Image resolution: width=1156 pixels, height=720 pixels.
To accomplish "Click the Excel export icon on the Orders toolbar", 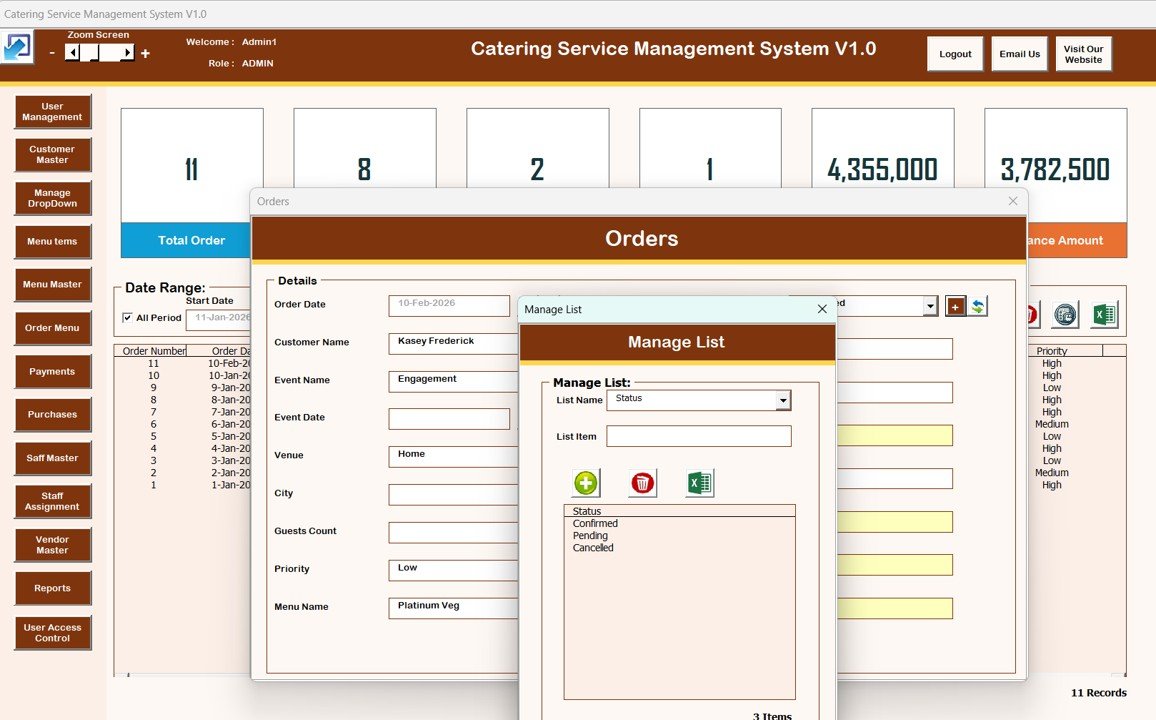I will (1104, 314).
